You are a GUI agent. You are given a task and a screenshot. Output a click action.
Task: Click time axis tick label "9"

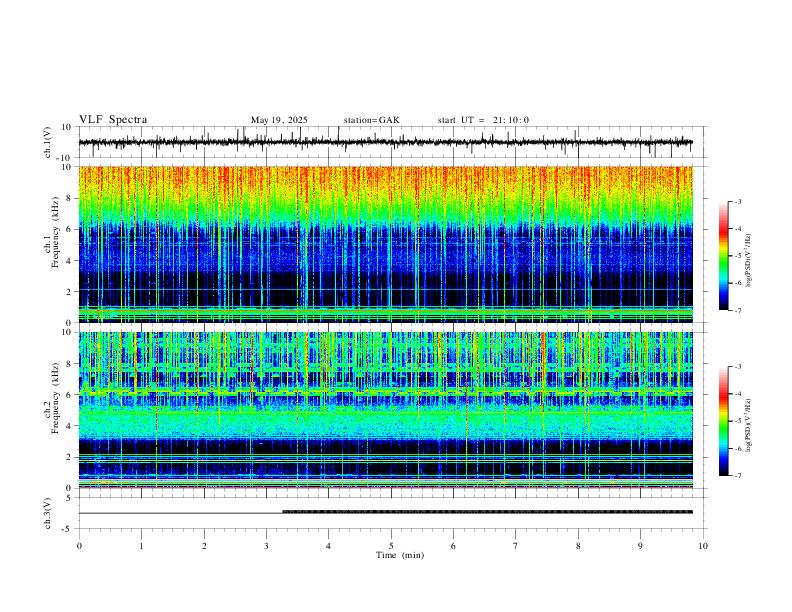click(x=640, y=546)
